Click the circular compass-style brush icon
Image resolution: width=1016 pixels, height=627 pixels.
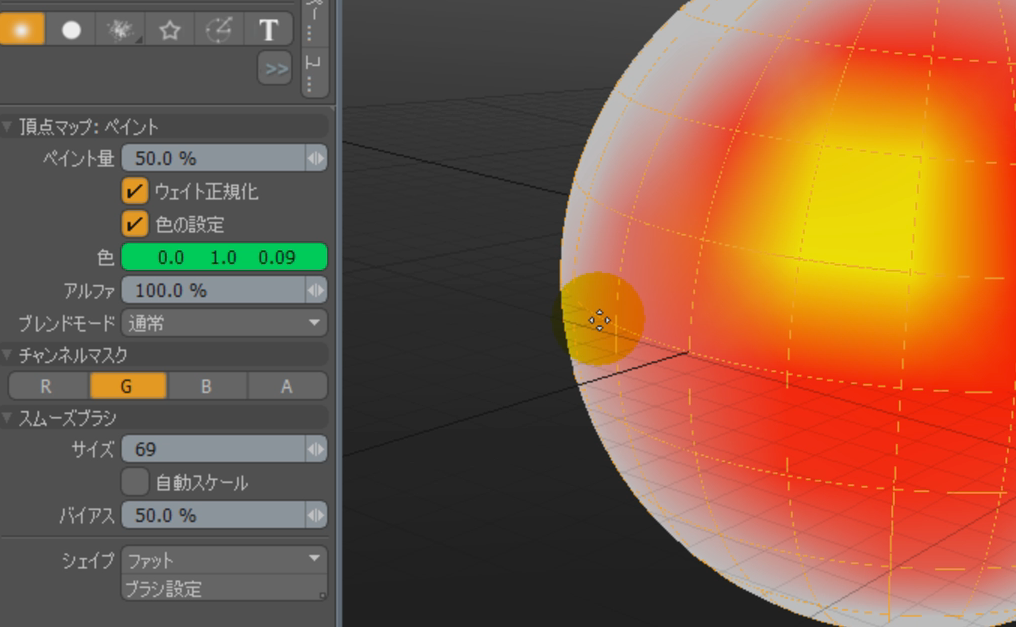(219, 30)
